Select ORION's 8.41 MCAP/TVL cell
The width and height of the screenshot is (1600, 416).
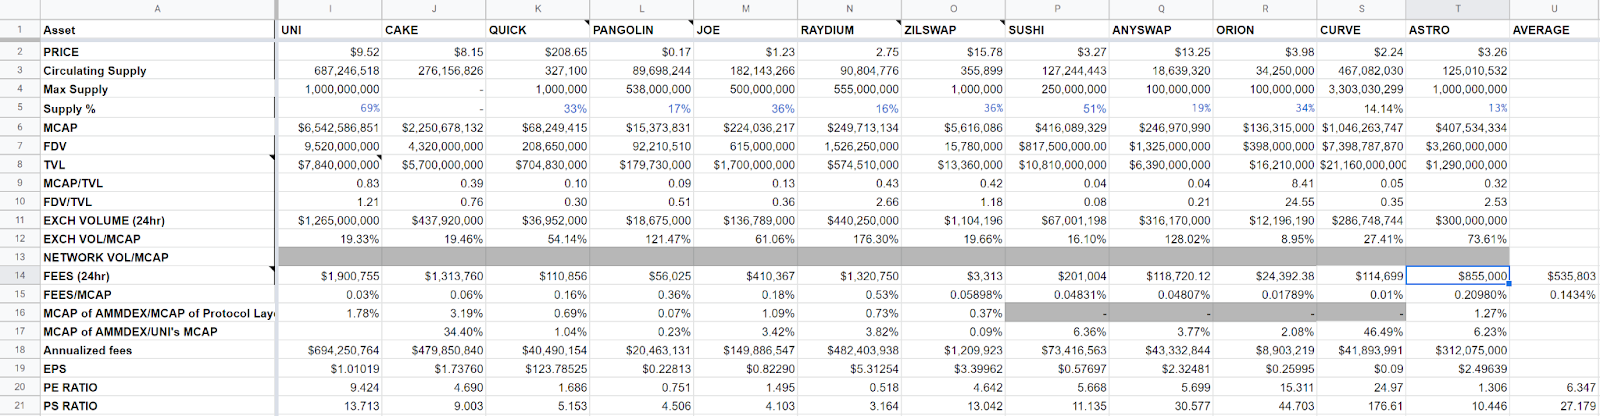pos(1264,183)
